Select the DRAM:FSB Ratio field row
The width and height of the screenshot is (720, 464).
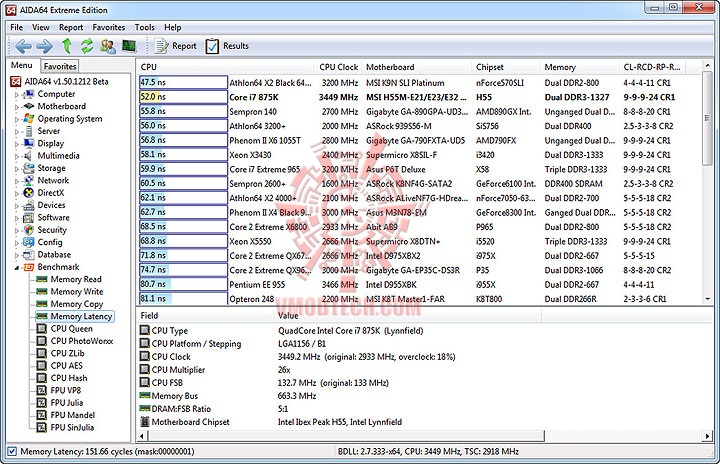pyautogui.click(x=340, y=409)
